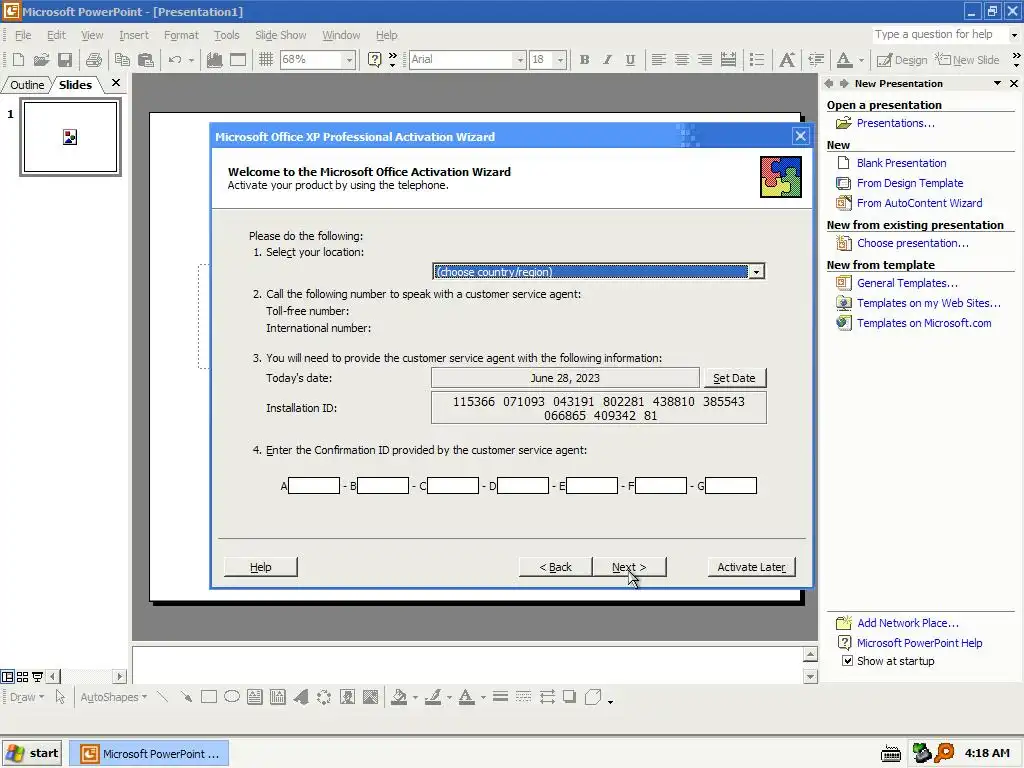Image resolution: width=1024 pixels, height=768 pixels.
Task: Click the Activate Later button
Action: [x=751, y=567]
